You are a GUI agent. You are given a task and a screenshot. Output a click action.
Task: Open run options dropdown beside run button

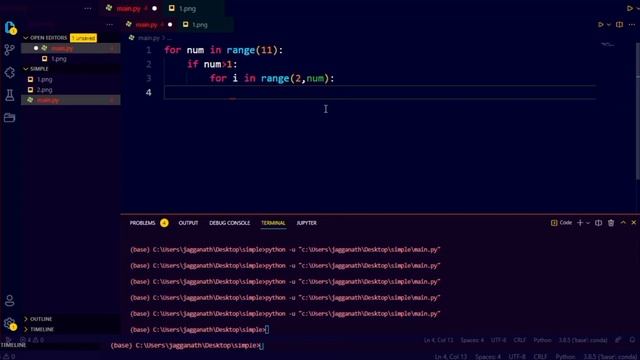(x=609, y=25)
